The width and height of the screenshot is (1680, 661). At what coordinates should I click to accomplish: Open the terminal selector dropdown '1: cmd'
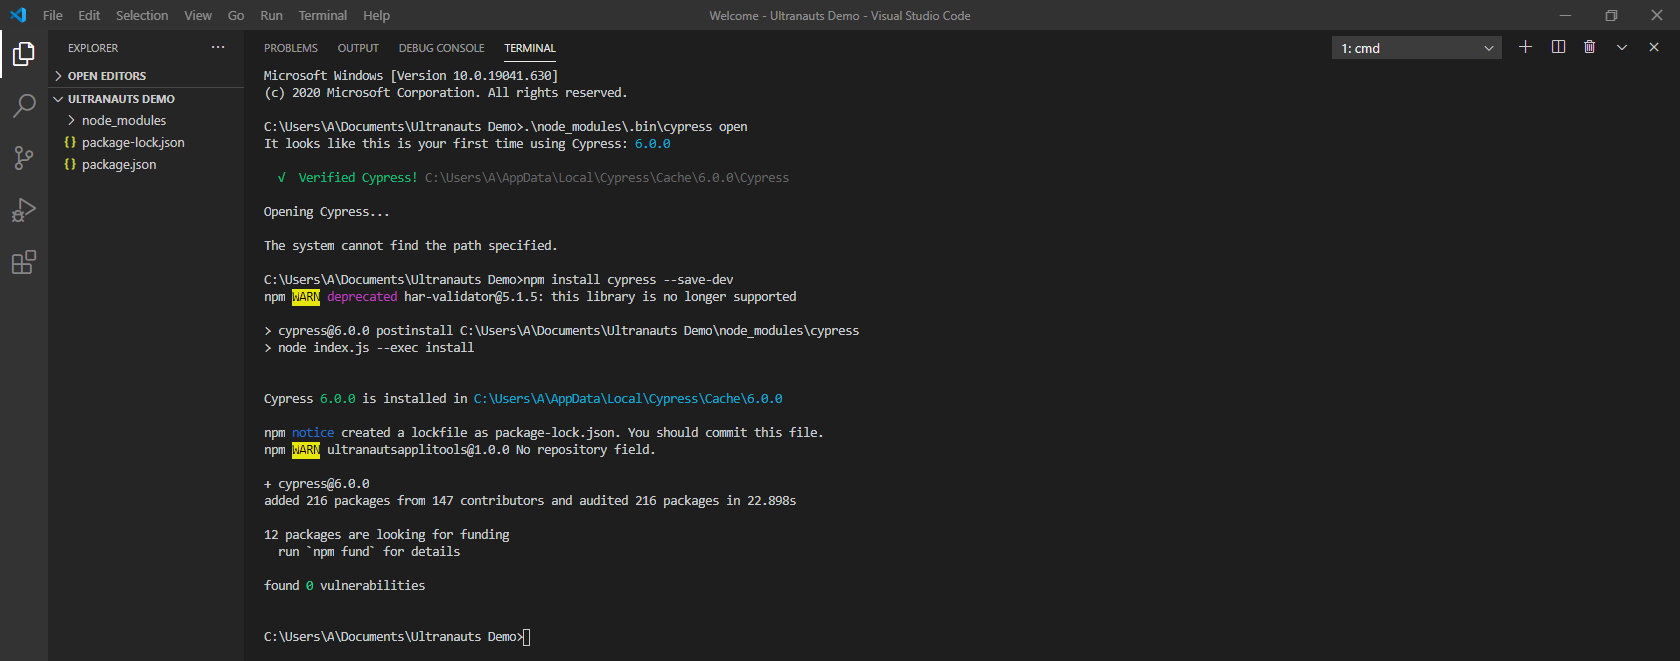point(1416,48)
